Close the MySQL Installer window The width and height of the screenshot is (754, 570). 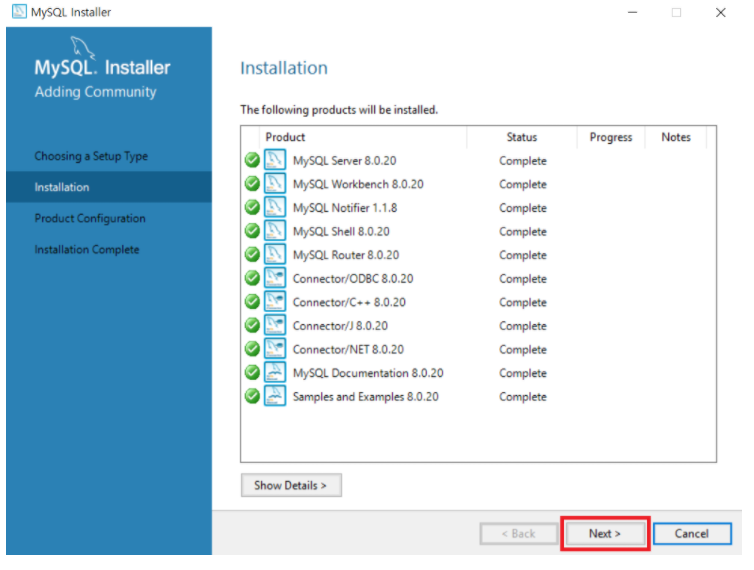point(720,12)
